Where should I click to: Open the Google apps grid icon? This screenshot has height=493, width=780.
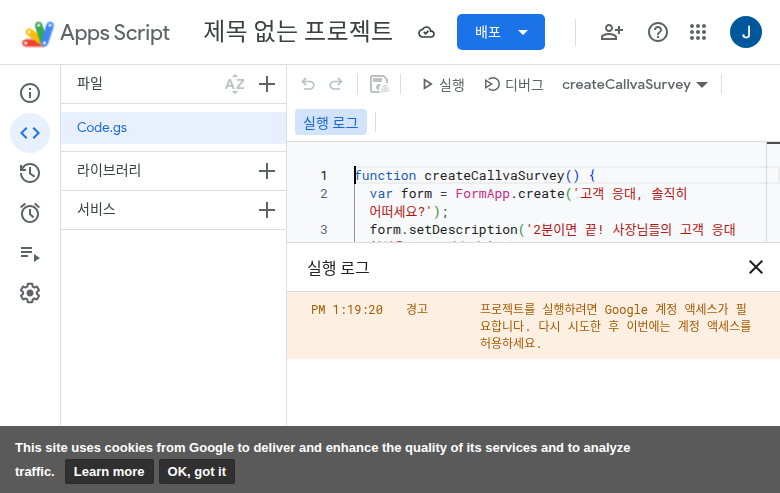tap(698, 32)
